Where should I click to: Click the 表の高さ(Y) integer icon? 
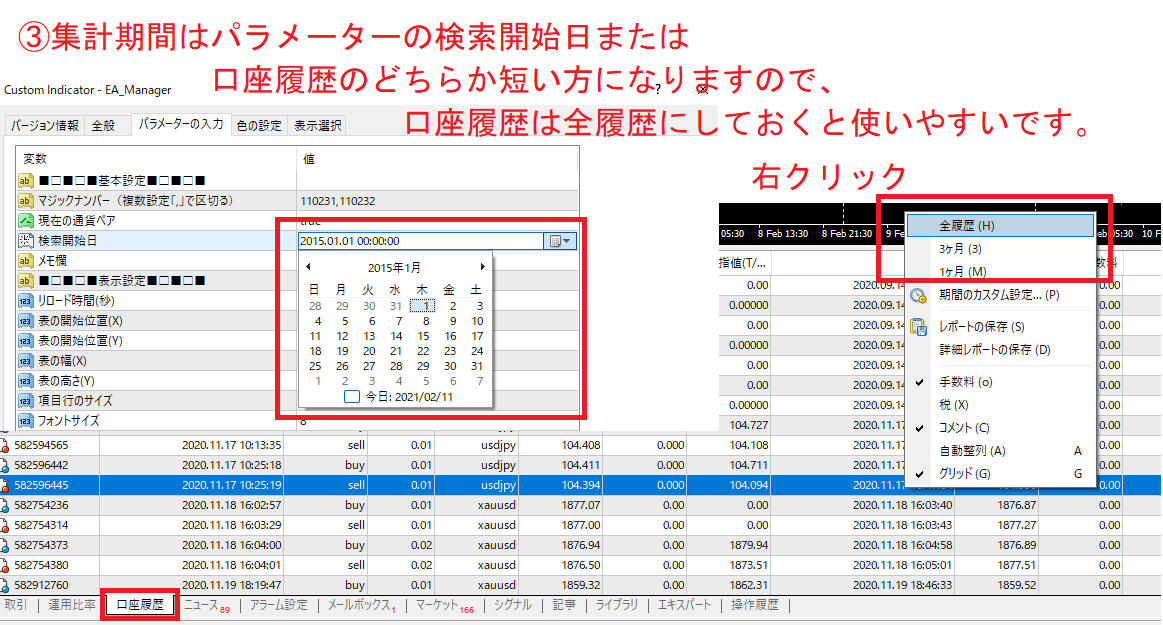pyautogui.click(x=25, y=381)
